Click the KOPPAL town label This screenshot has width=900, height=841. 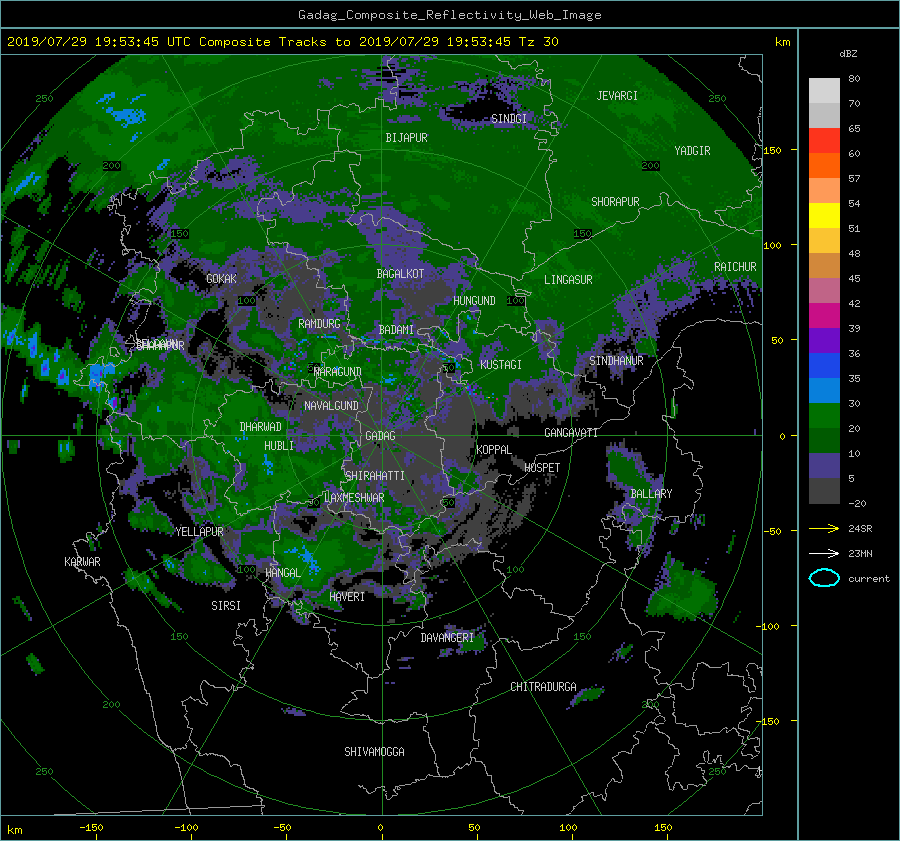494,450
